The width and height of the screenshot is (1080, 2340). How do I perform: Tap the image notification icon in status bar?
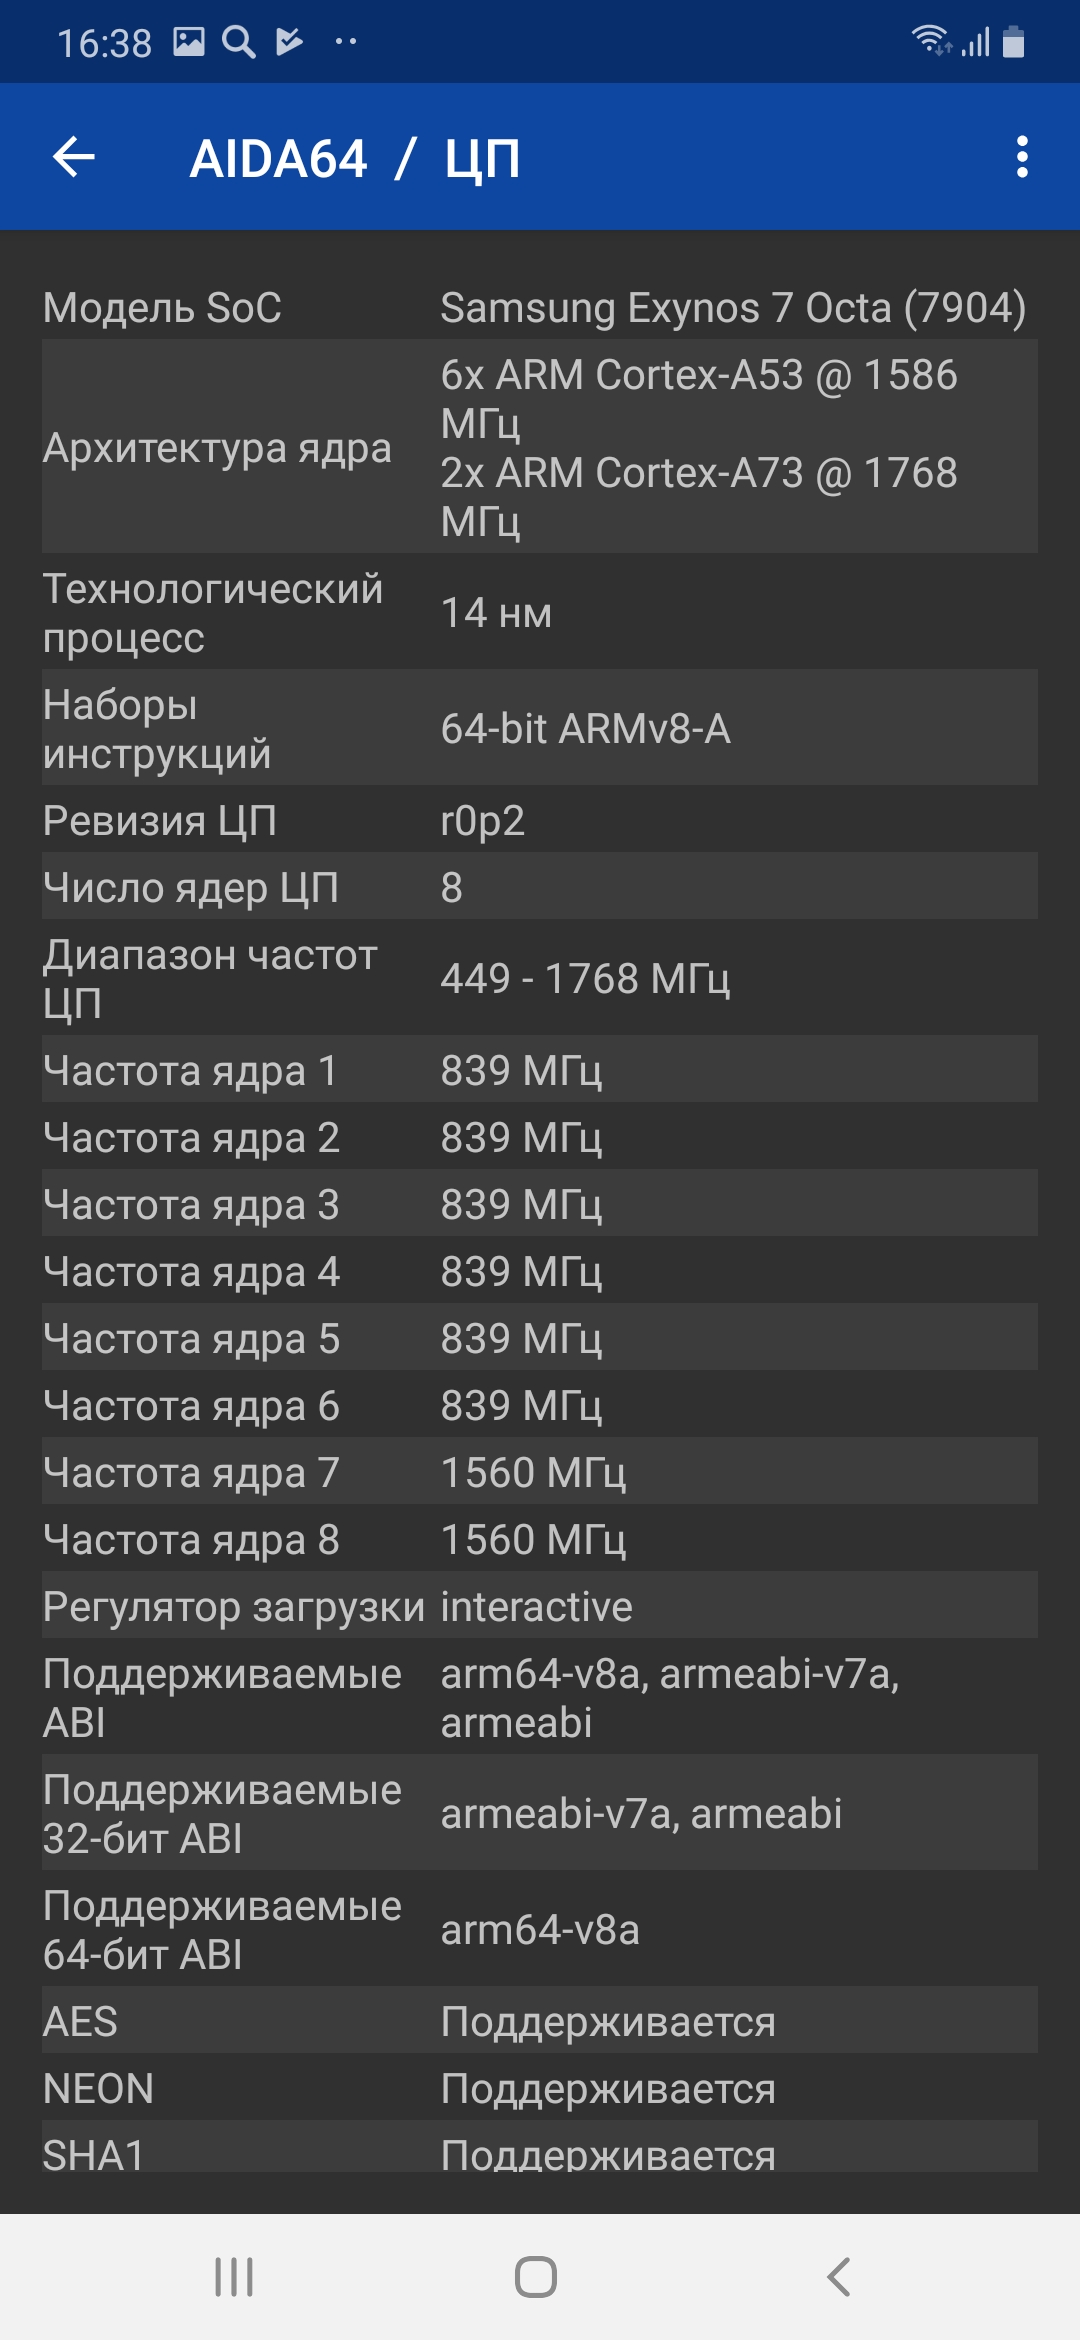(x=189, y=42)
